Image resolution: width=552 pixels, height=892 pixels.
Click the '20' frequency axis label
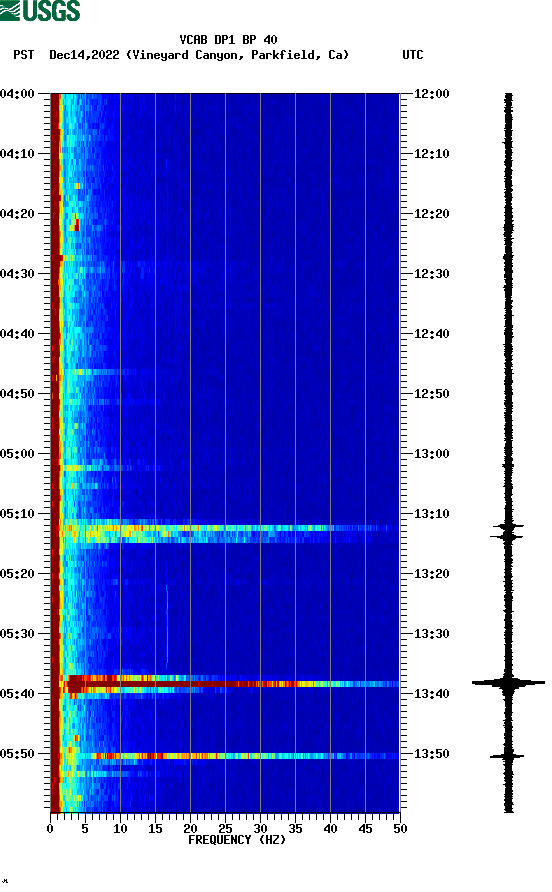[x=190, y=829]
